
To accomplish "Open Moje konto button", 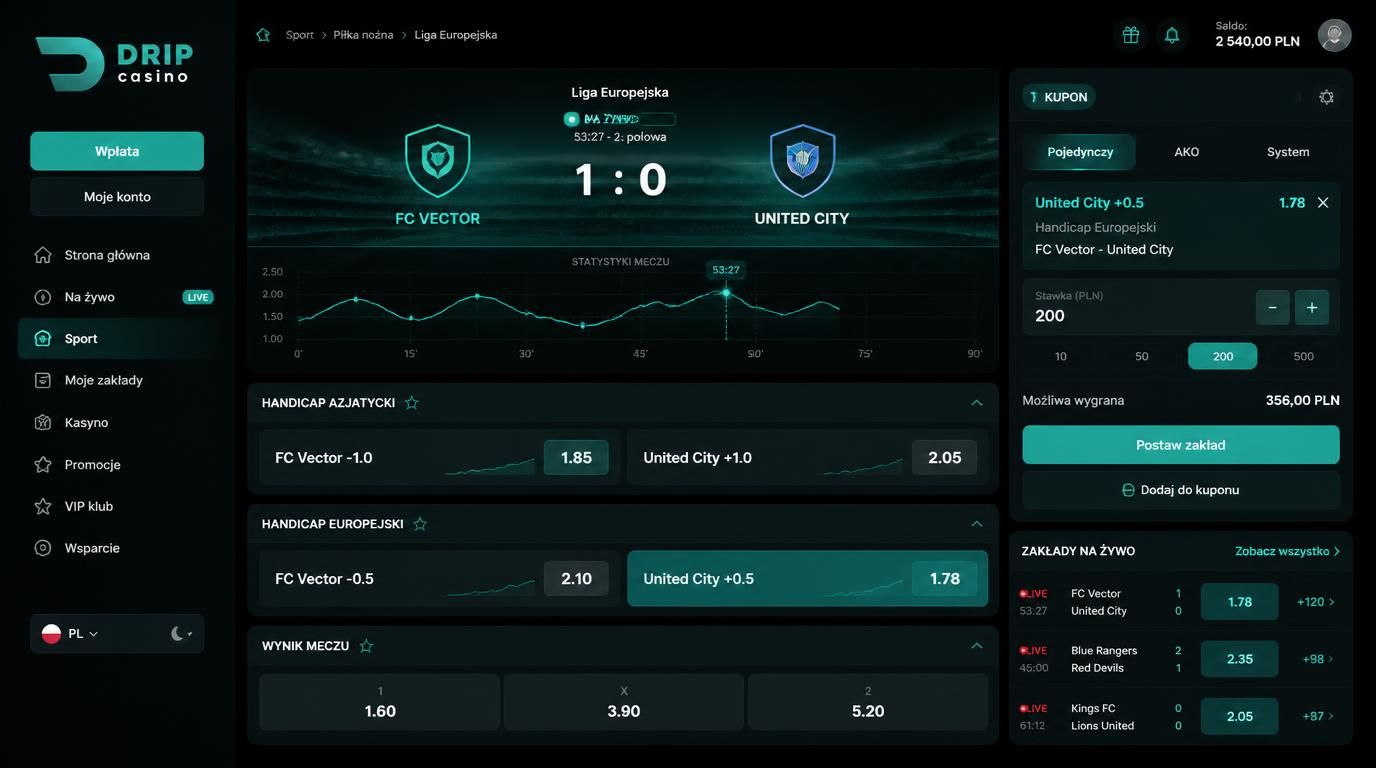I will click(x=117, y=197).
